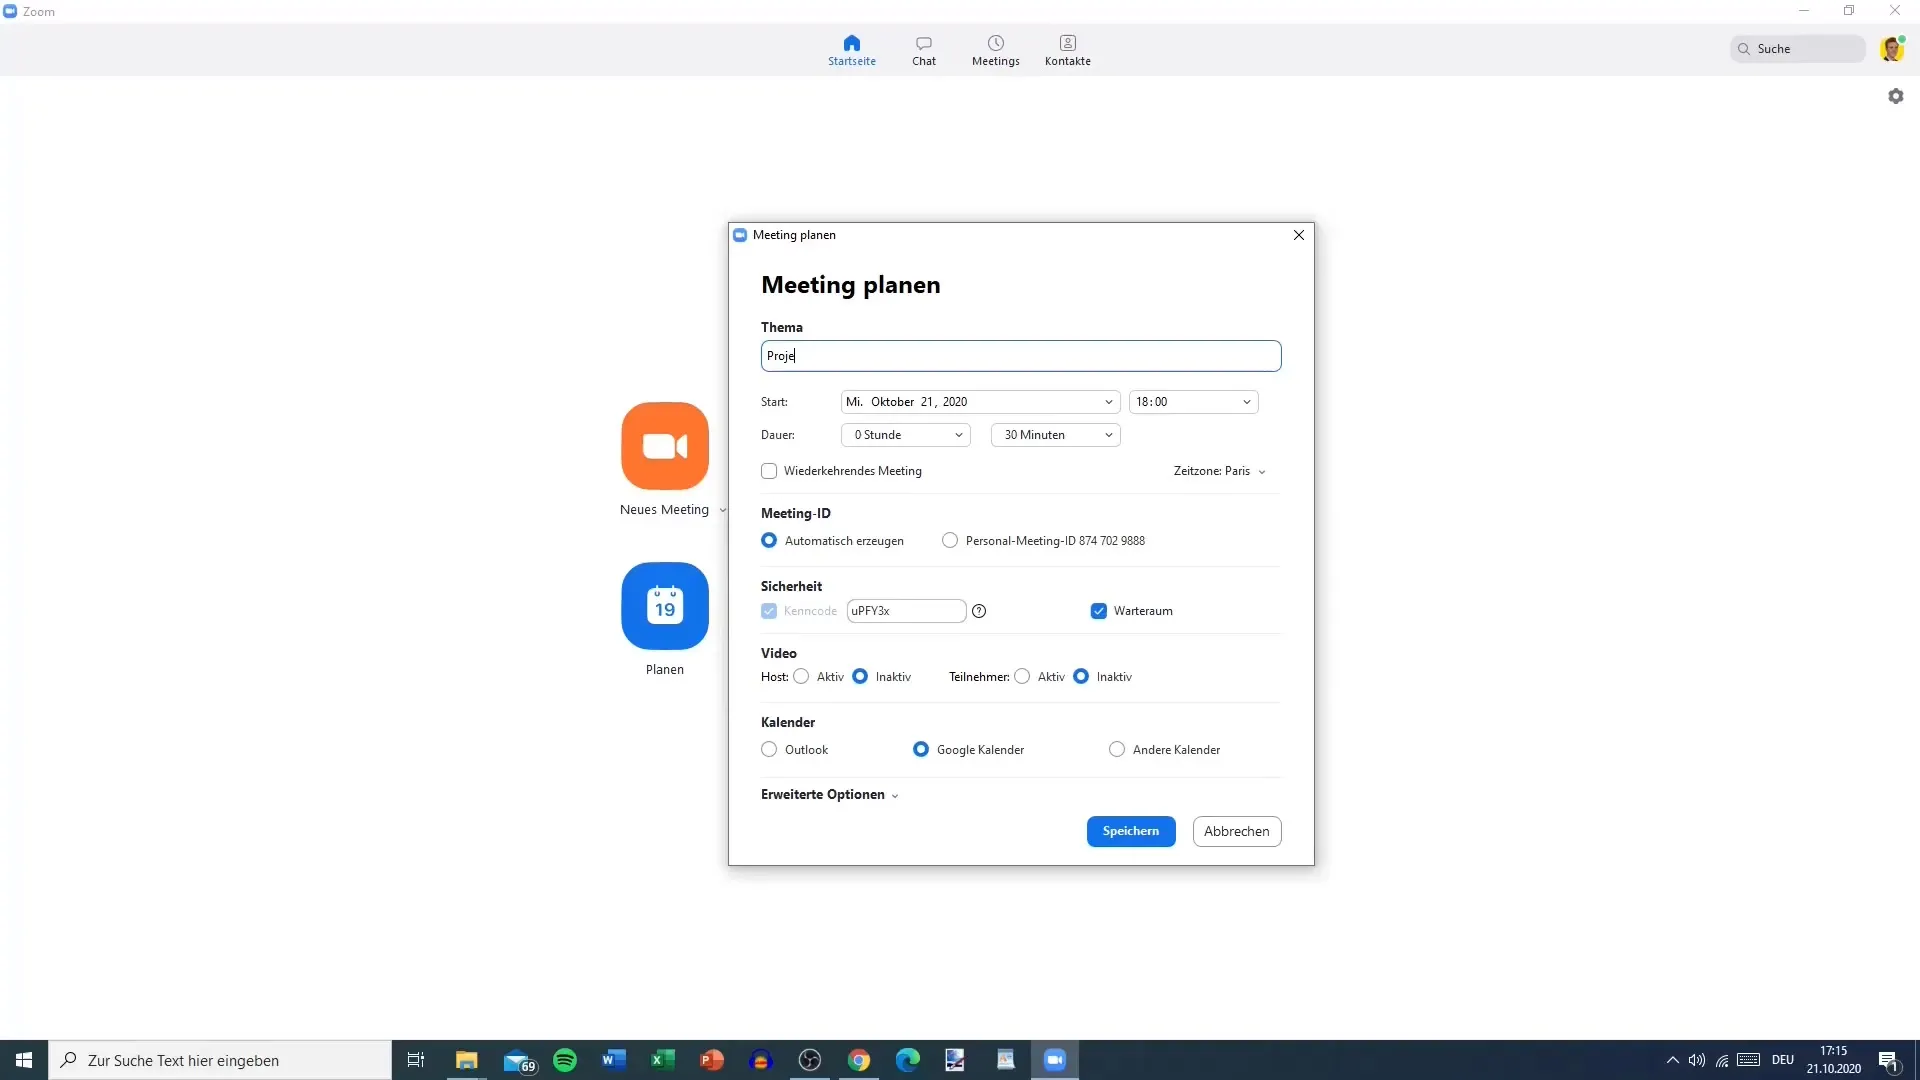The height and width of the screenshot is (1080, 1920).
Task: Open the Startseite home tab
Action: point(852,49)
